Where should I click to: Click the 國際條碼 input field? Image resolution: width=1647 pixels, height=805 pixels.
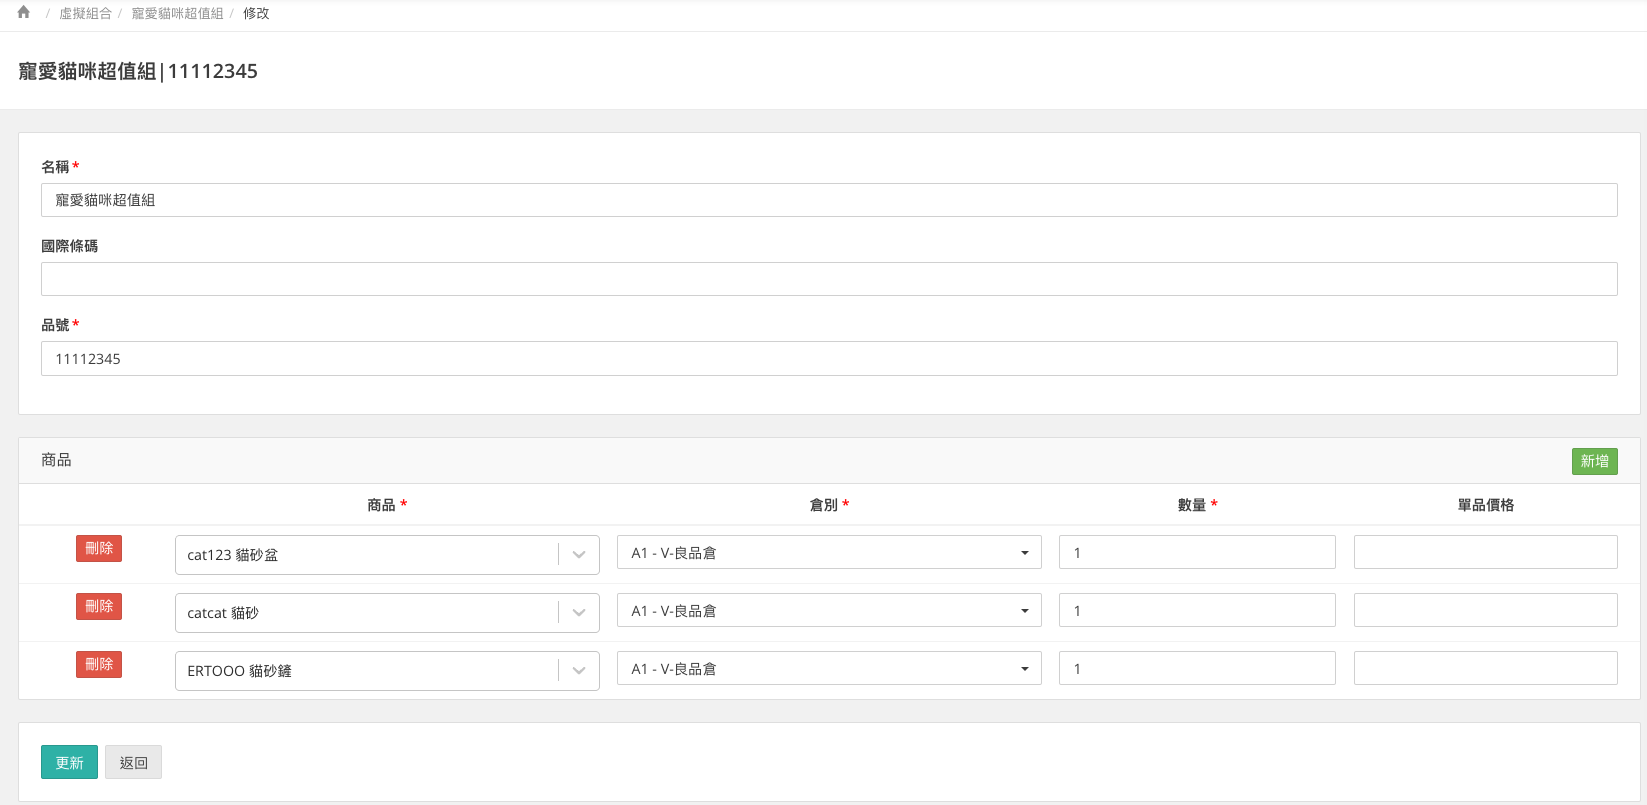828,279
